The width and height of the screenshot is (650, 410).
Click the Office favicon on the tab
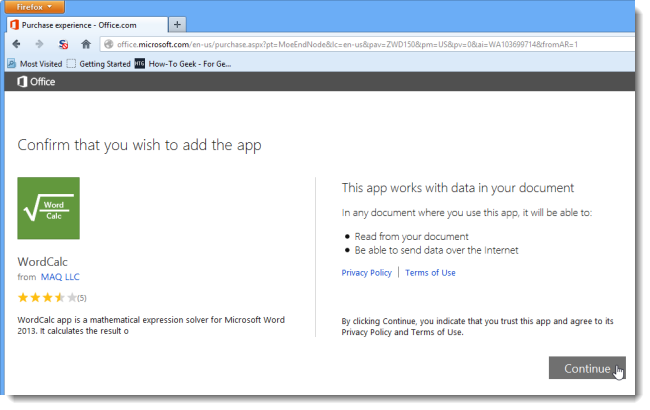15,25
